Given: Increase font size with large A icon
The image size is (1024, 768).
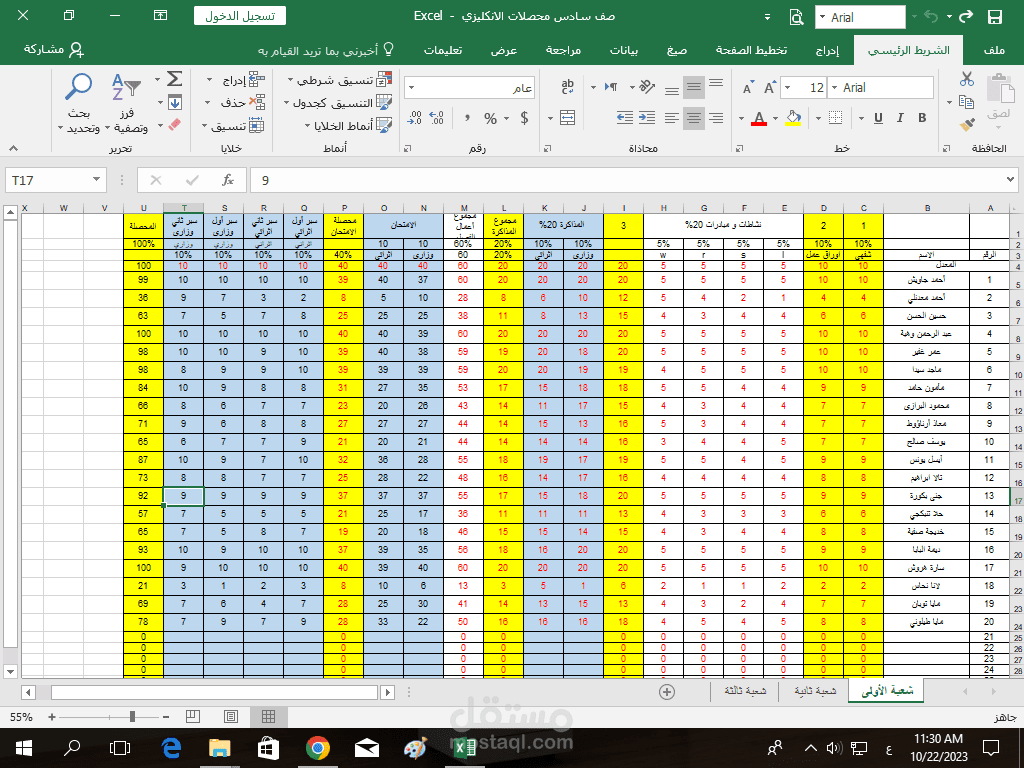Looking at the screenshot, I should [769, 88].
